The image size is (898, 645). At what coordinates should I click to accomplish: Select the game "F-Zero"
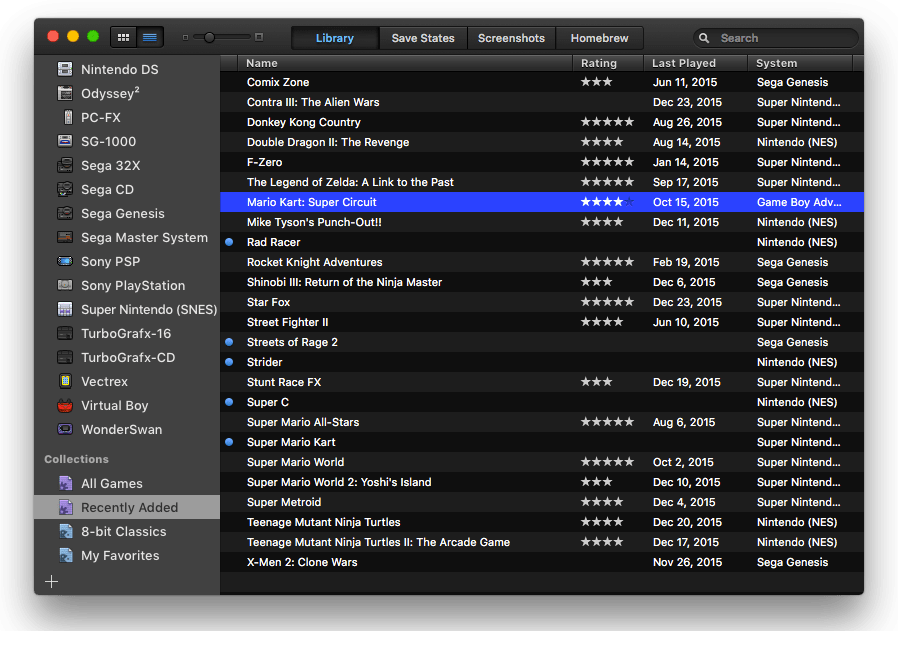pyautogui.click(x=542, y=162)
